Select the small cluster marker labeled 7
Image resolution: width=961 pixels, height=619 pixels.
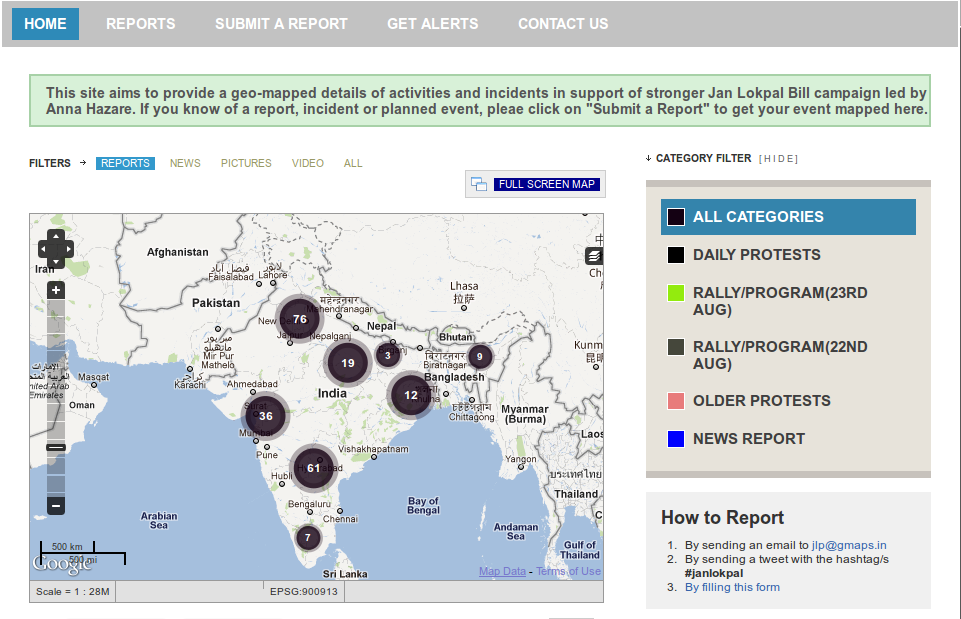[308, 537]
